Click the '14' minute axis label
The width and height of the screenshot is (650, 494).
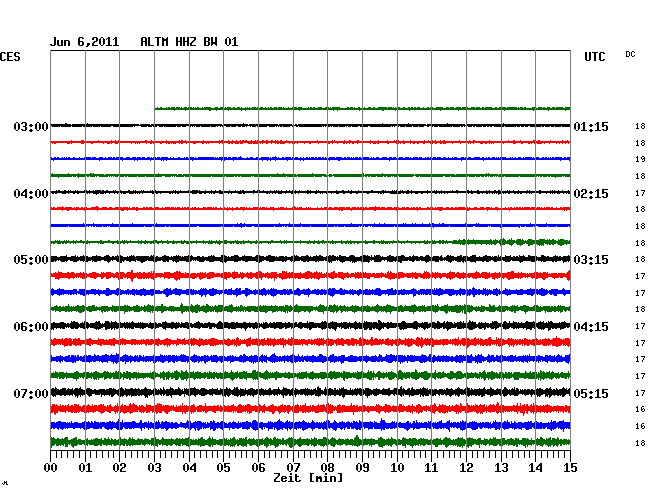[536, 467]
